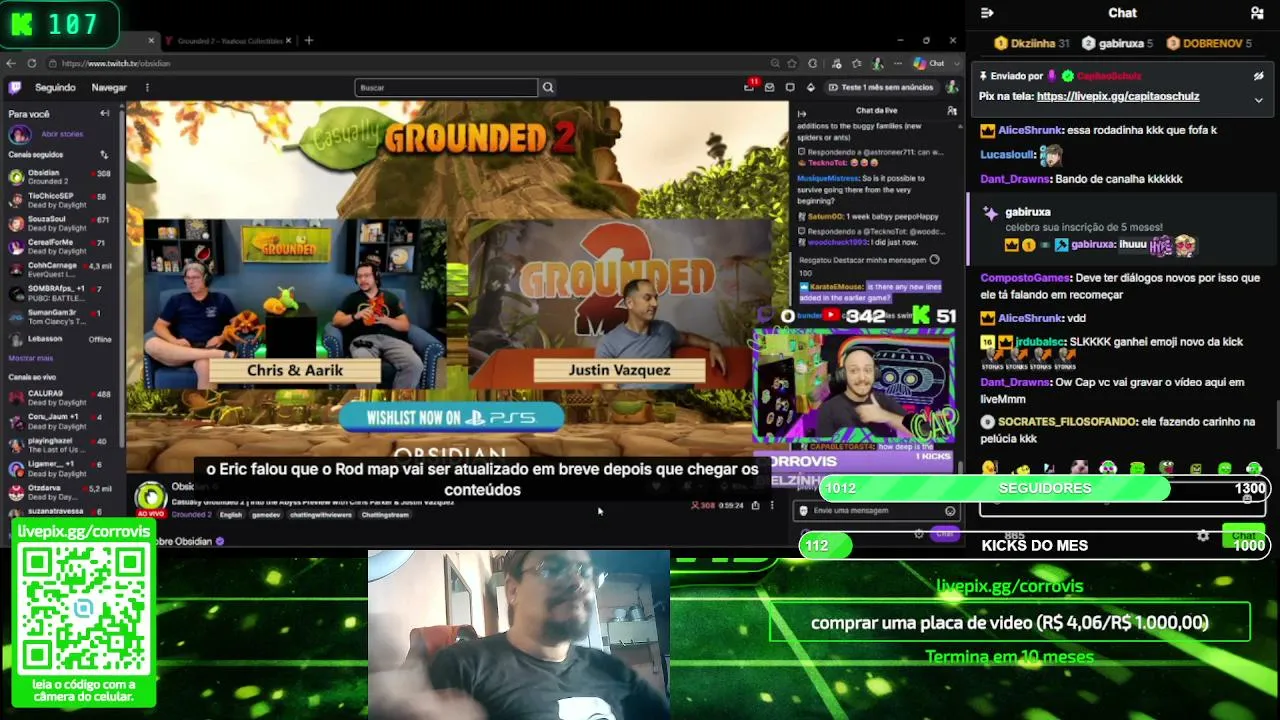
Task: Switch to the Grounded 2 – Yaahoui Collectibles tab
Action: [227, 41]
